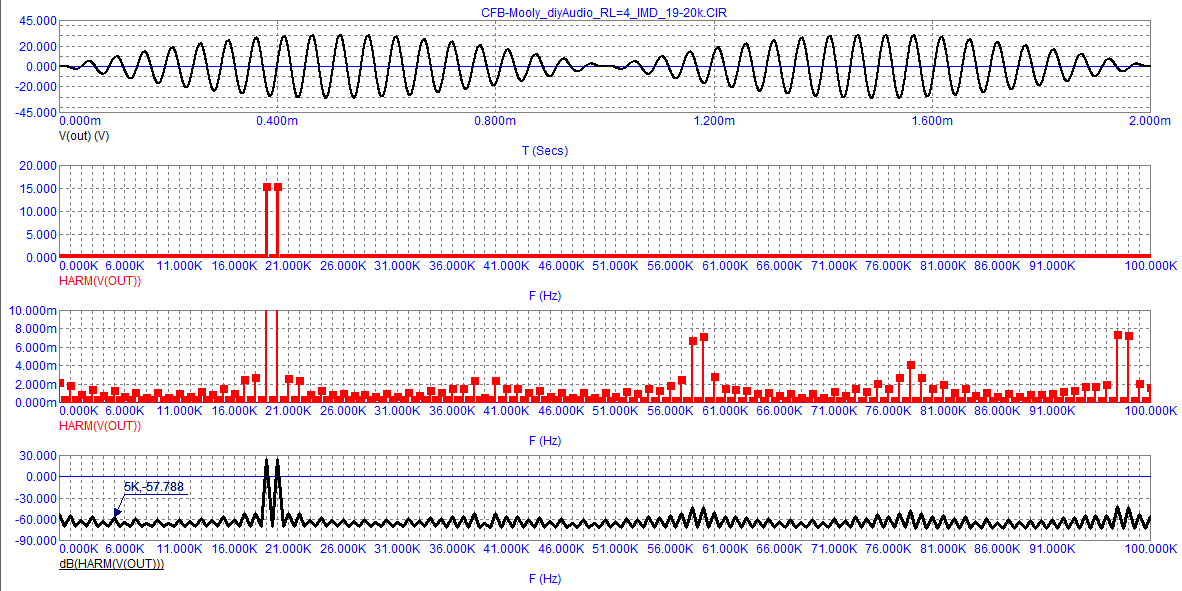Click the T (Secs) axis label
The image size is (1182, 591).
pos(545,151)
